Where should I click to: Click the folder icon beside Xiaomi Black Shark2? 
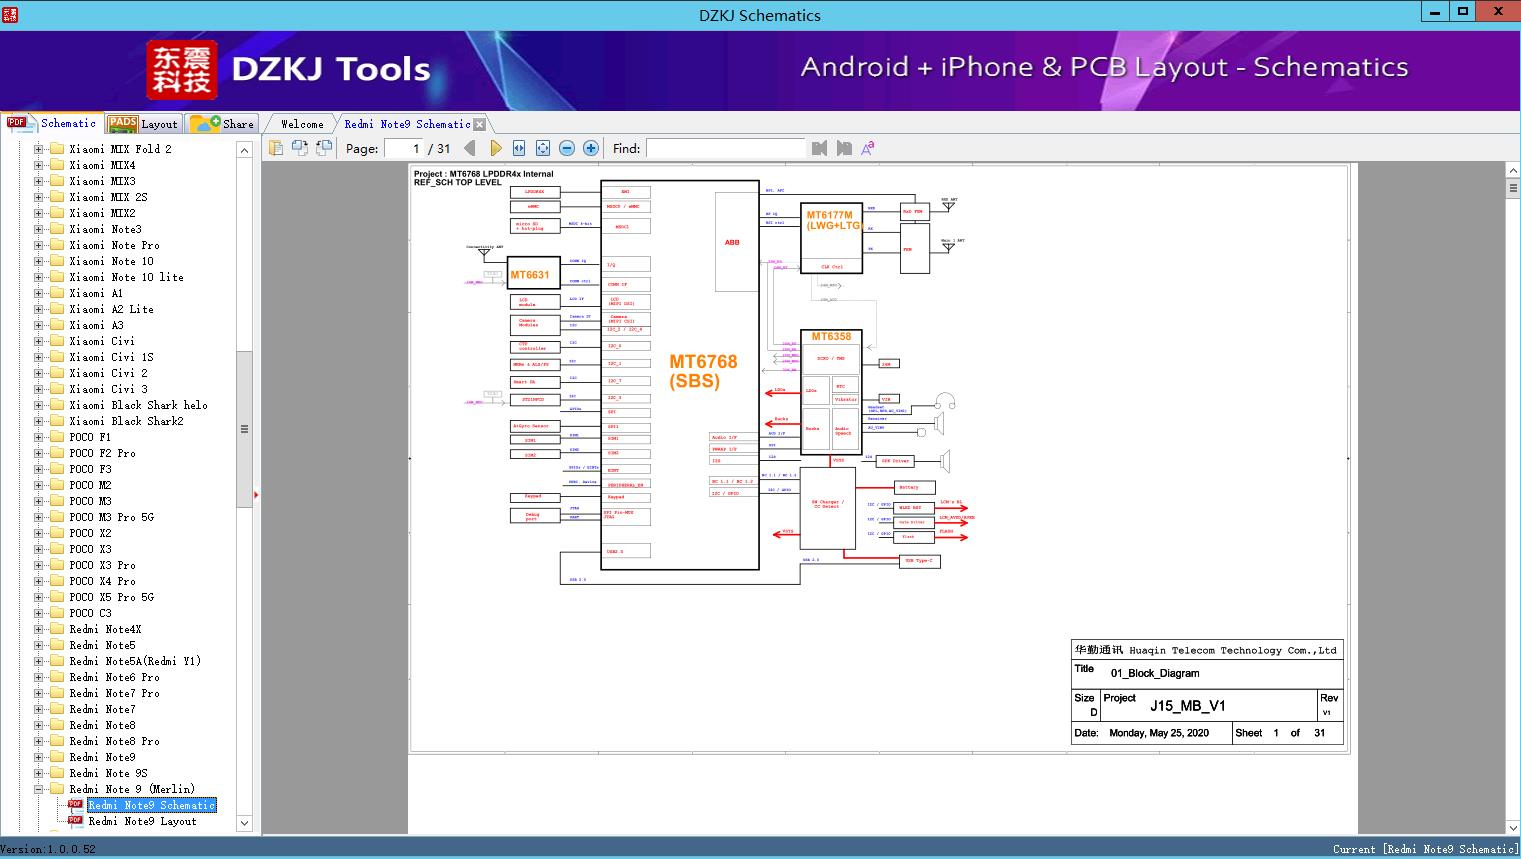click(57, 421)
